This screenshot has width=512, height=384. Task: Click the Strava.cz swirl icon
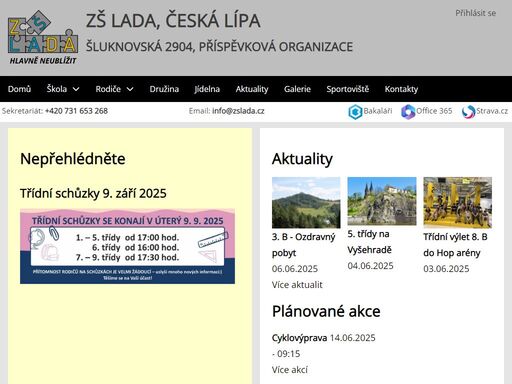pos(468,112)
